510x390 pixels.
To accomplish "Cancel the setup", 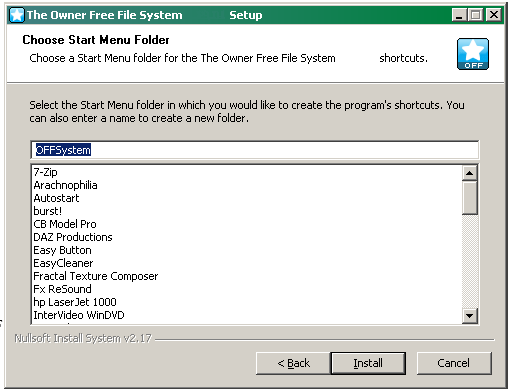I will click(x=454, y=363).
